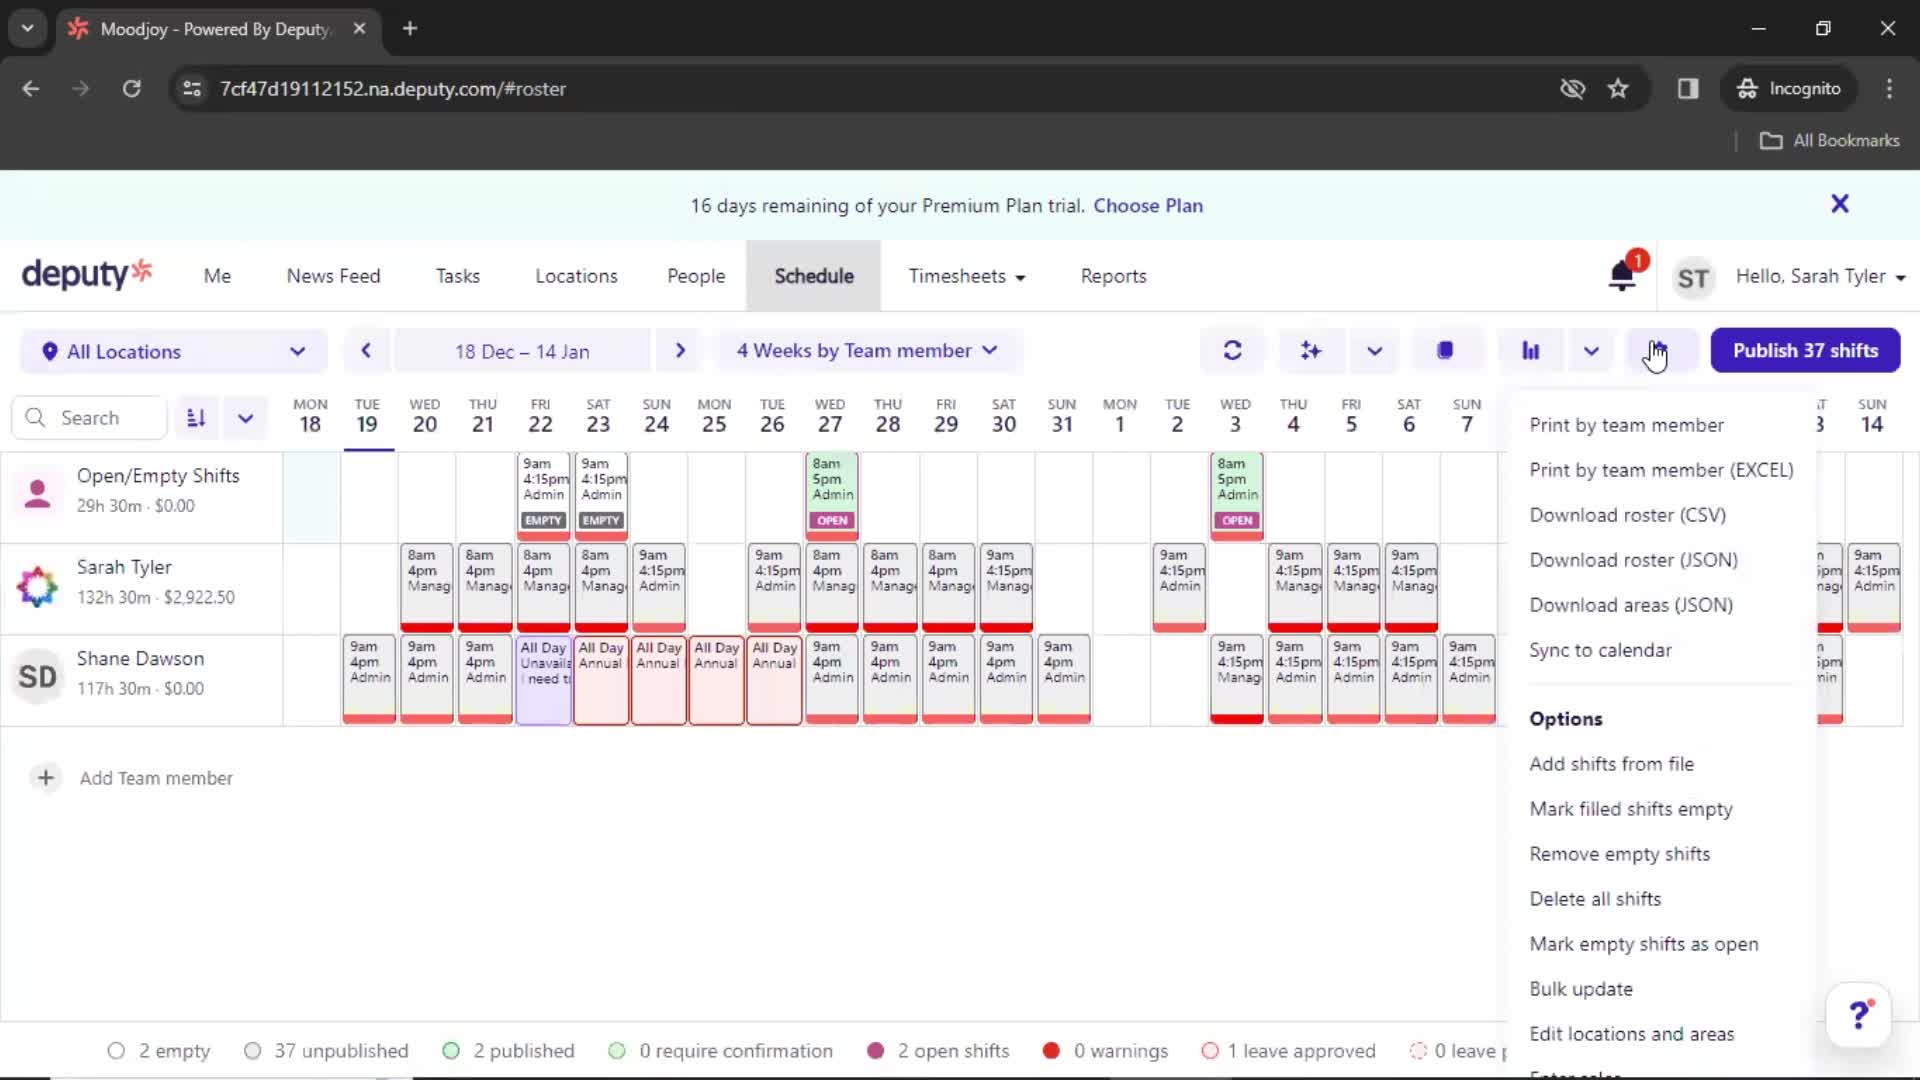The image size is (1920, 1080).
Task: Open the Schedule menu tab
Action: click(x=814, y=276)
